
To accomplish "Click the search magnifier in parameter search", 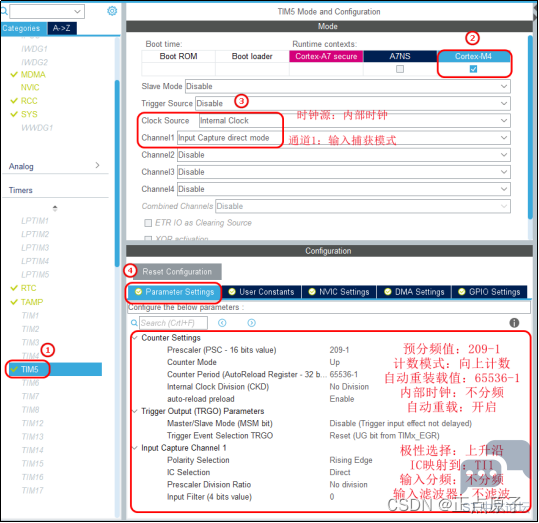I will [134, 323].
